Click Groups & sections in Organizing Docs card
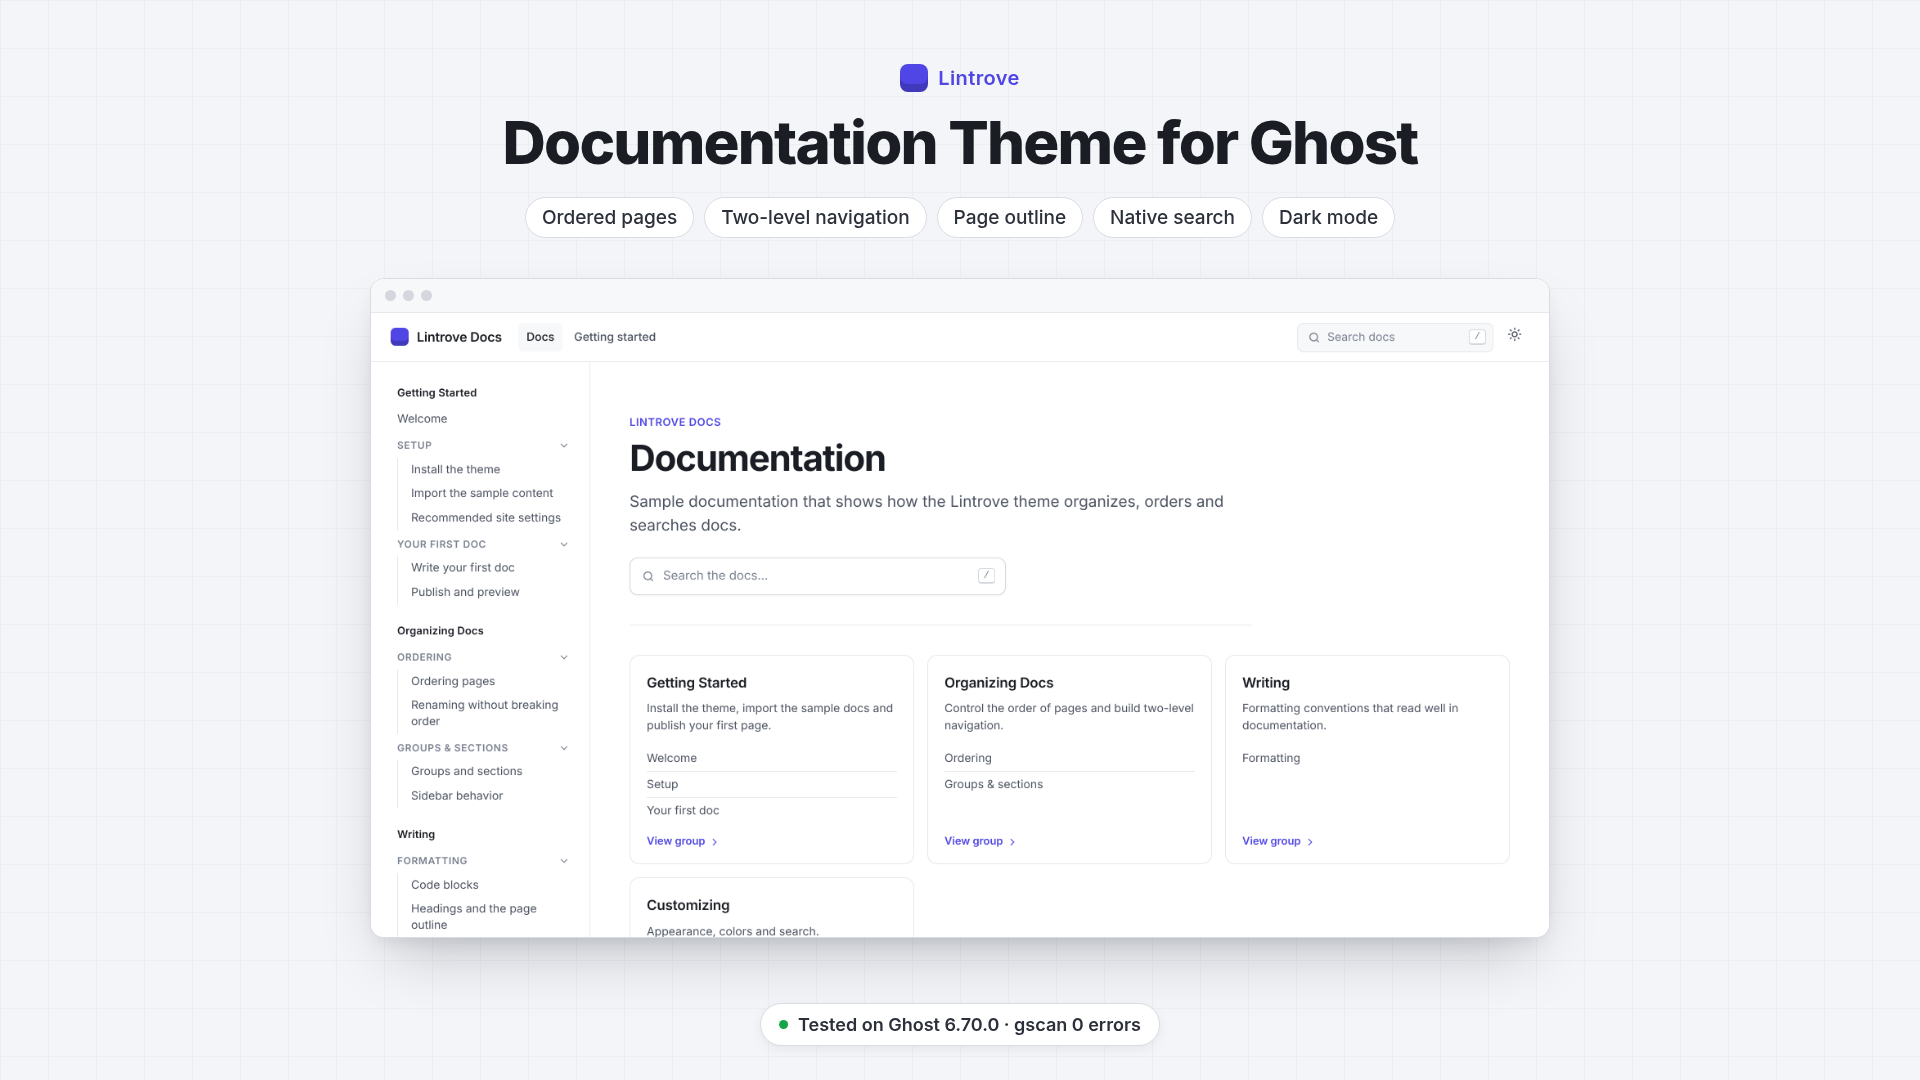 (993, 784)
